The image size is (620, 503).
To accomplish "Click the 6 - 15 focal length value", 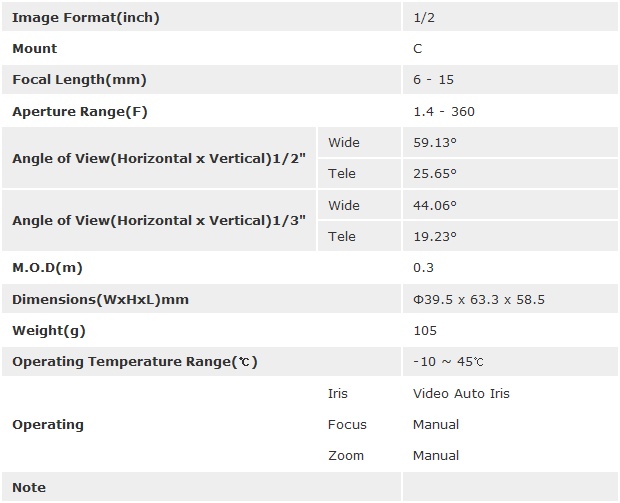I will pos(433,80).
